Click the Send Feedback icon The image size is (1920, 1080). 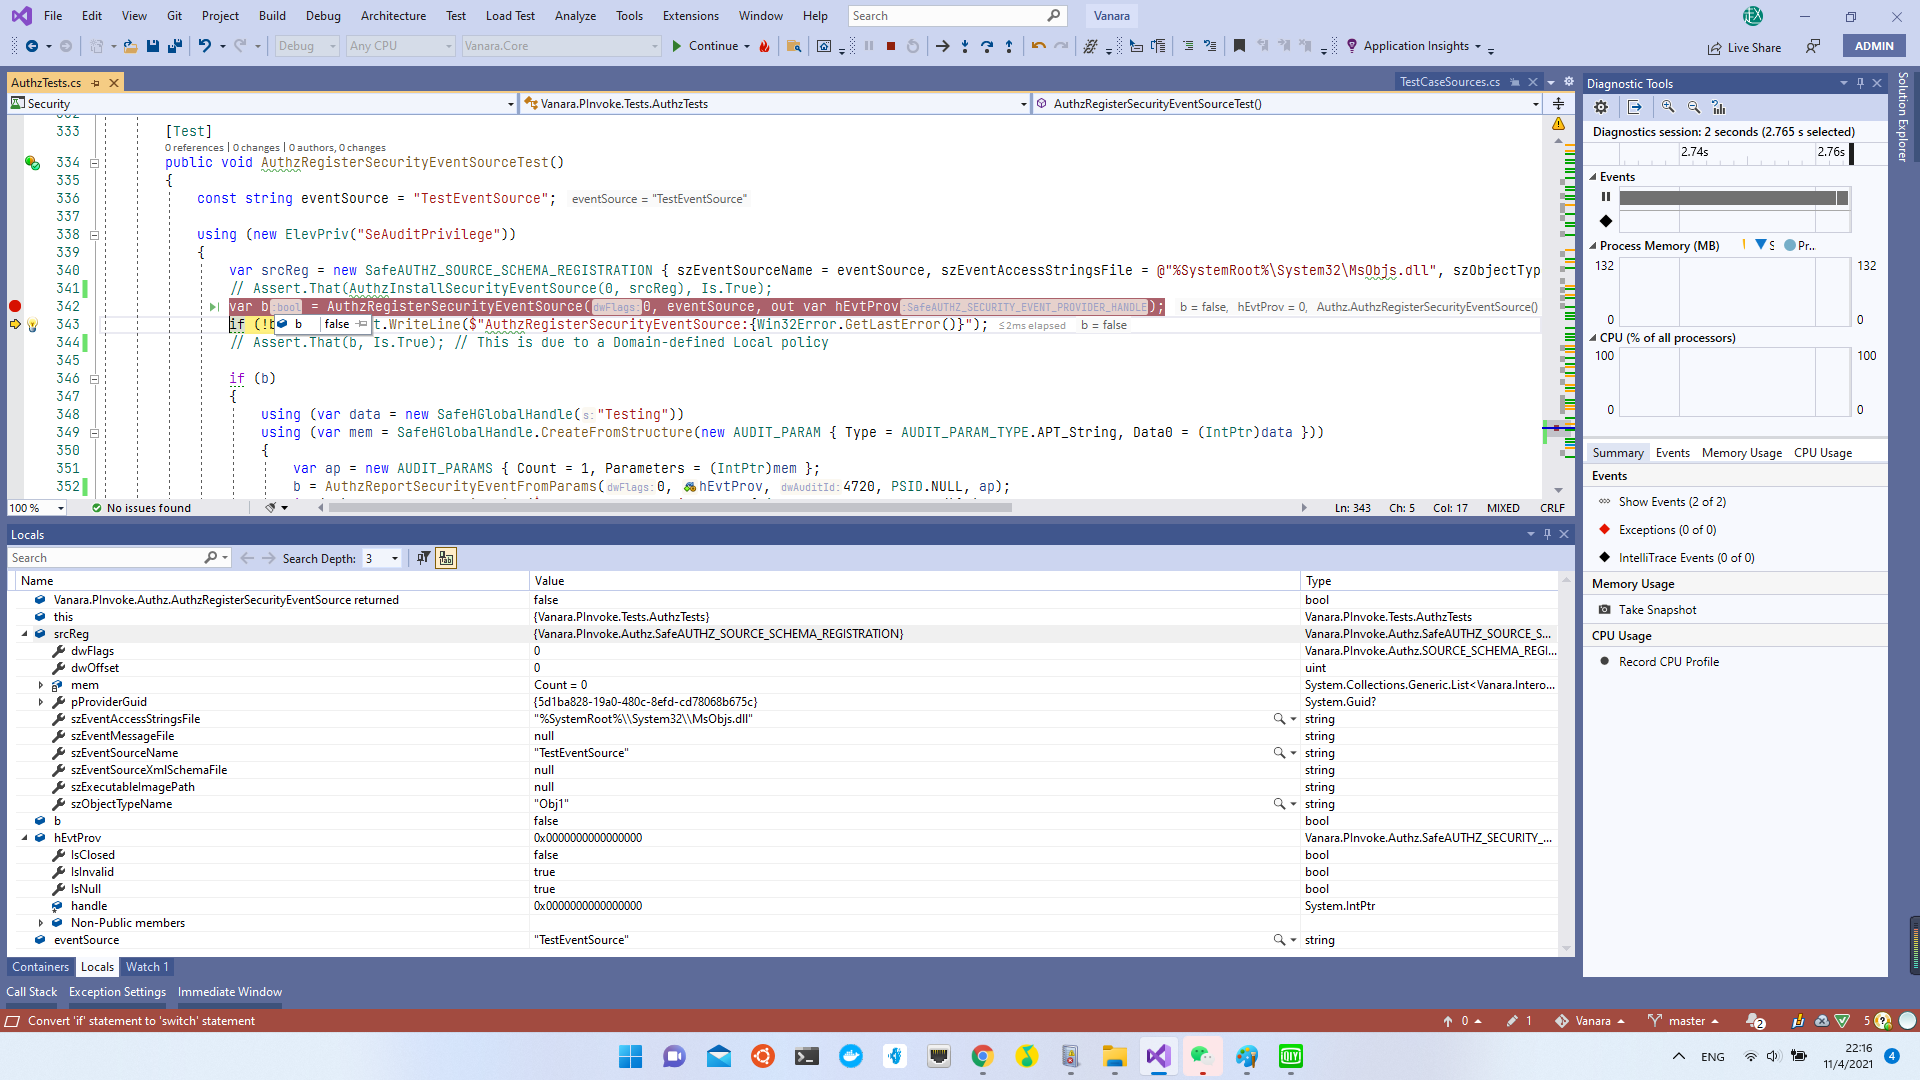1813,46
